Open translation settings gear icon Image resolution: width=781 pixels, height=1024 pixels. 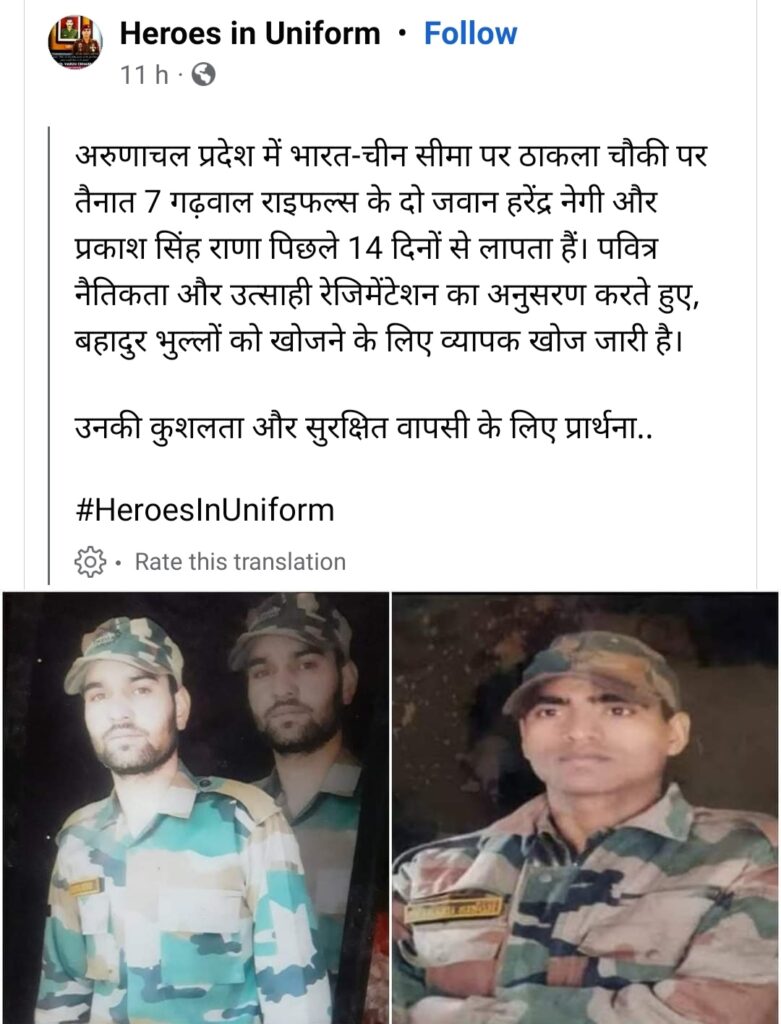click(90, 561)
